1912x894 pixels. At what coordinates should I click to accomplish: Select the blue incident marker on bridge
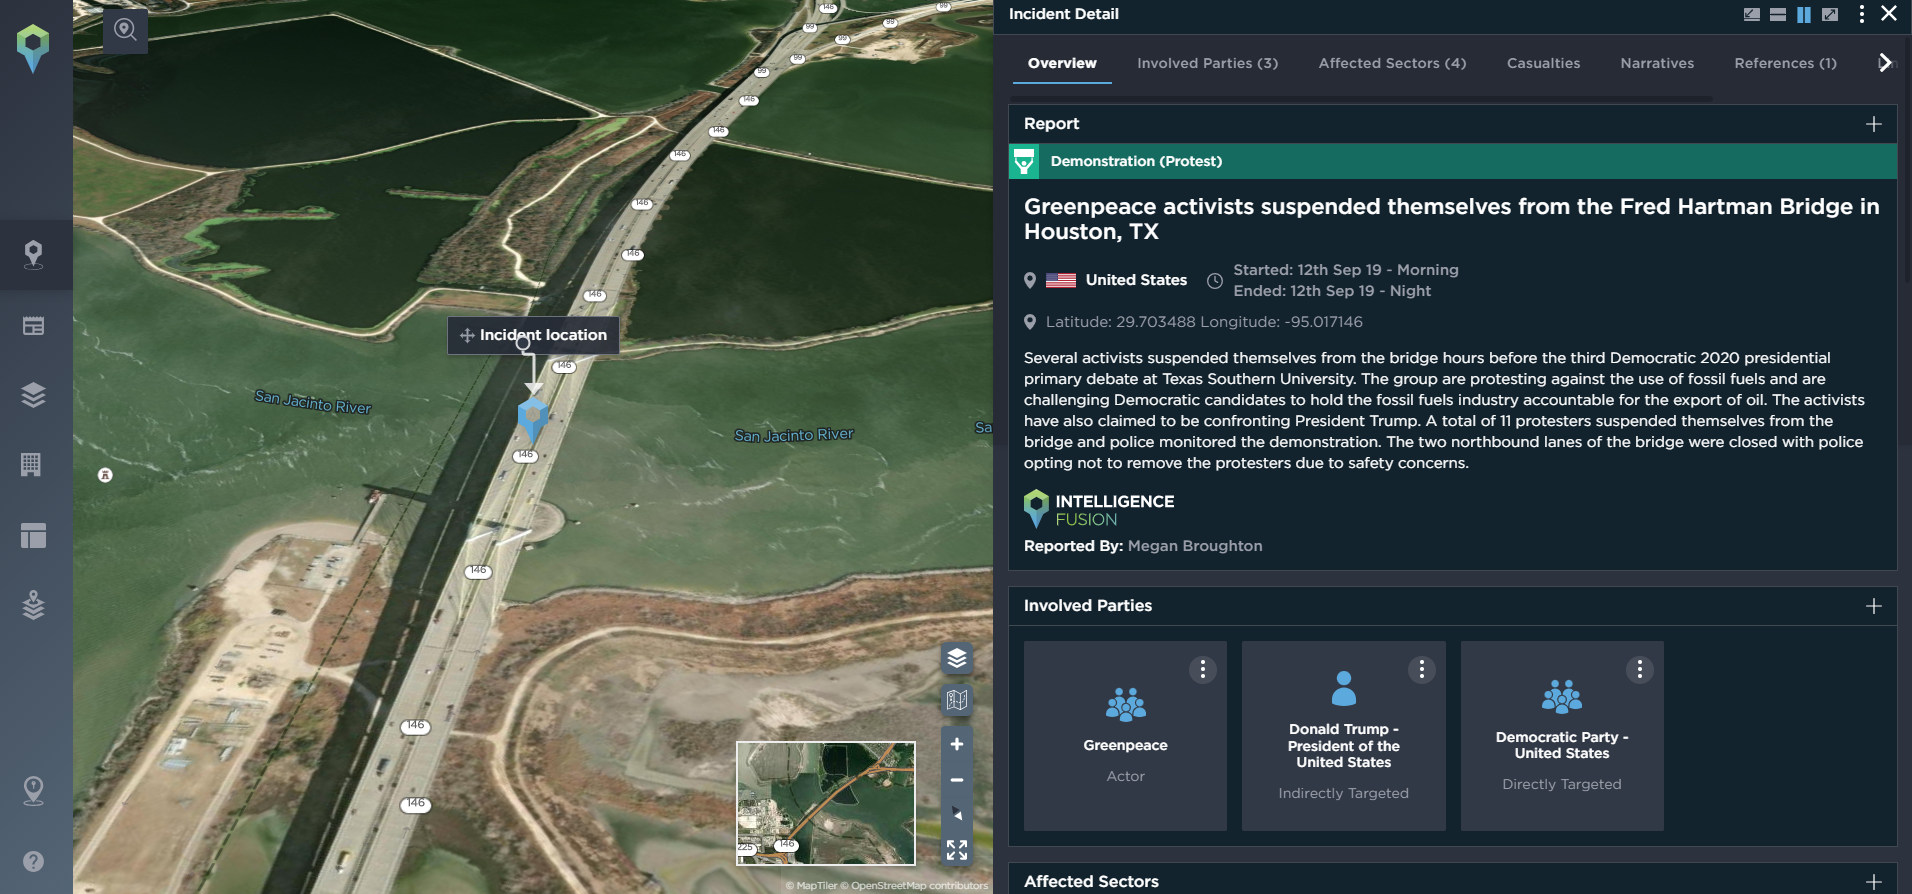(532, 420)
